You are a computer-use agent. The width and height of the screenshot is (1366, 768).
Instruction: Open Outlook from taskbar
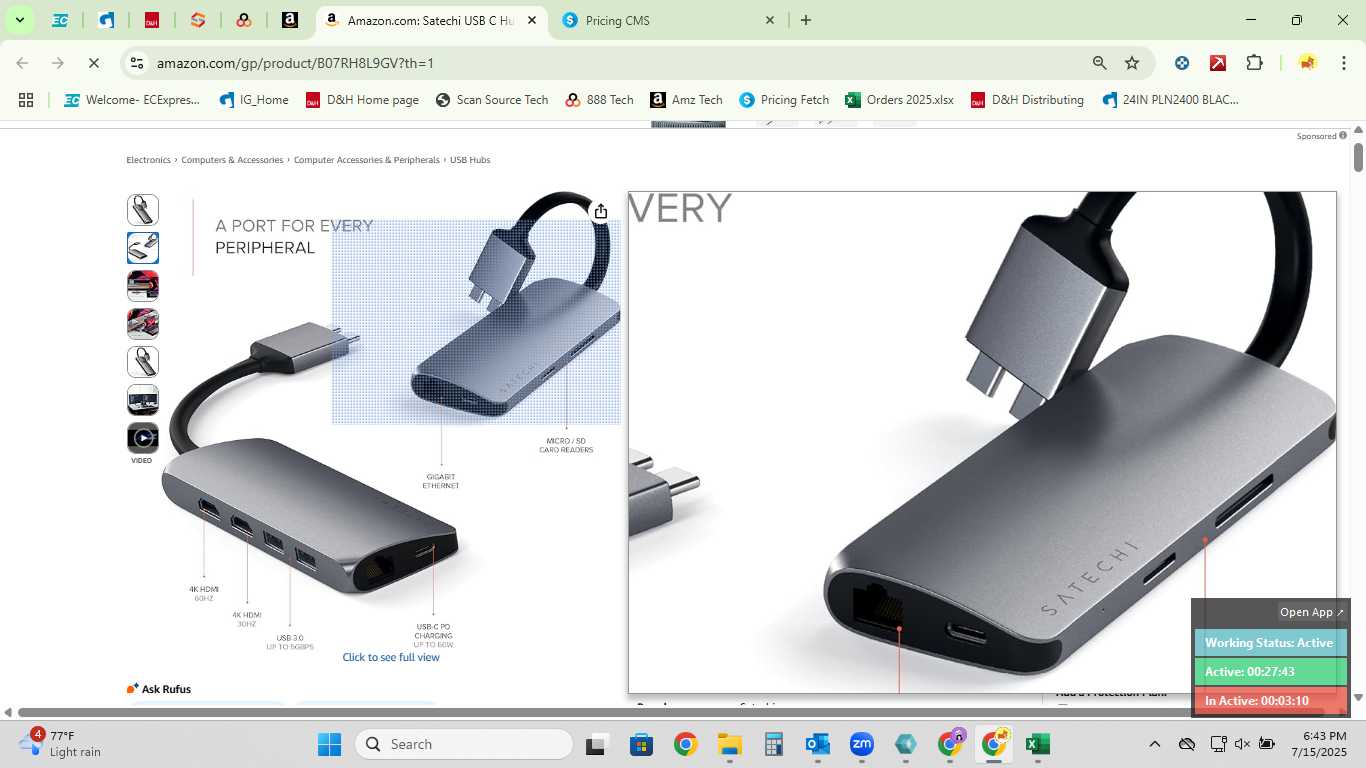coord(818,744)
